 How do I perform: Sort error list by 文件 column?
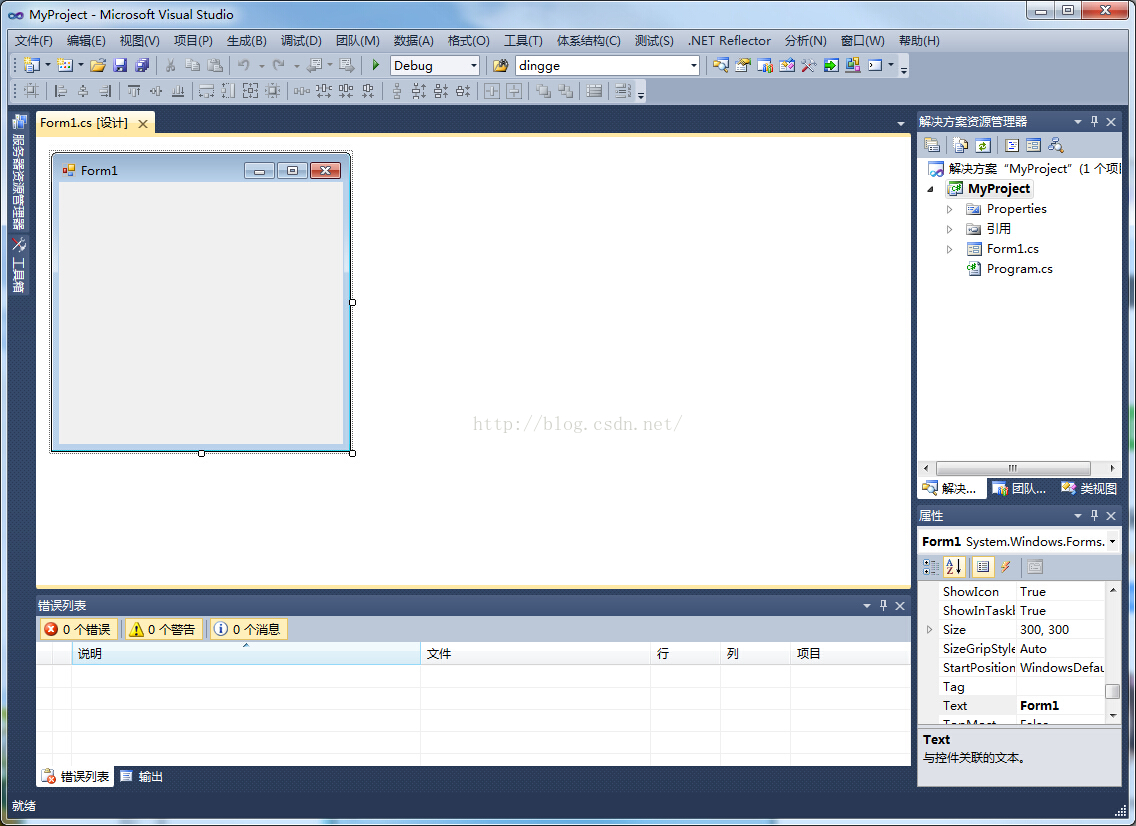point(535,654)
